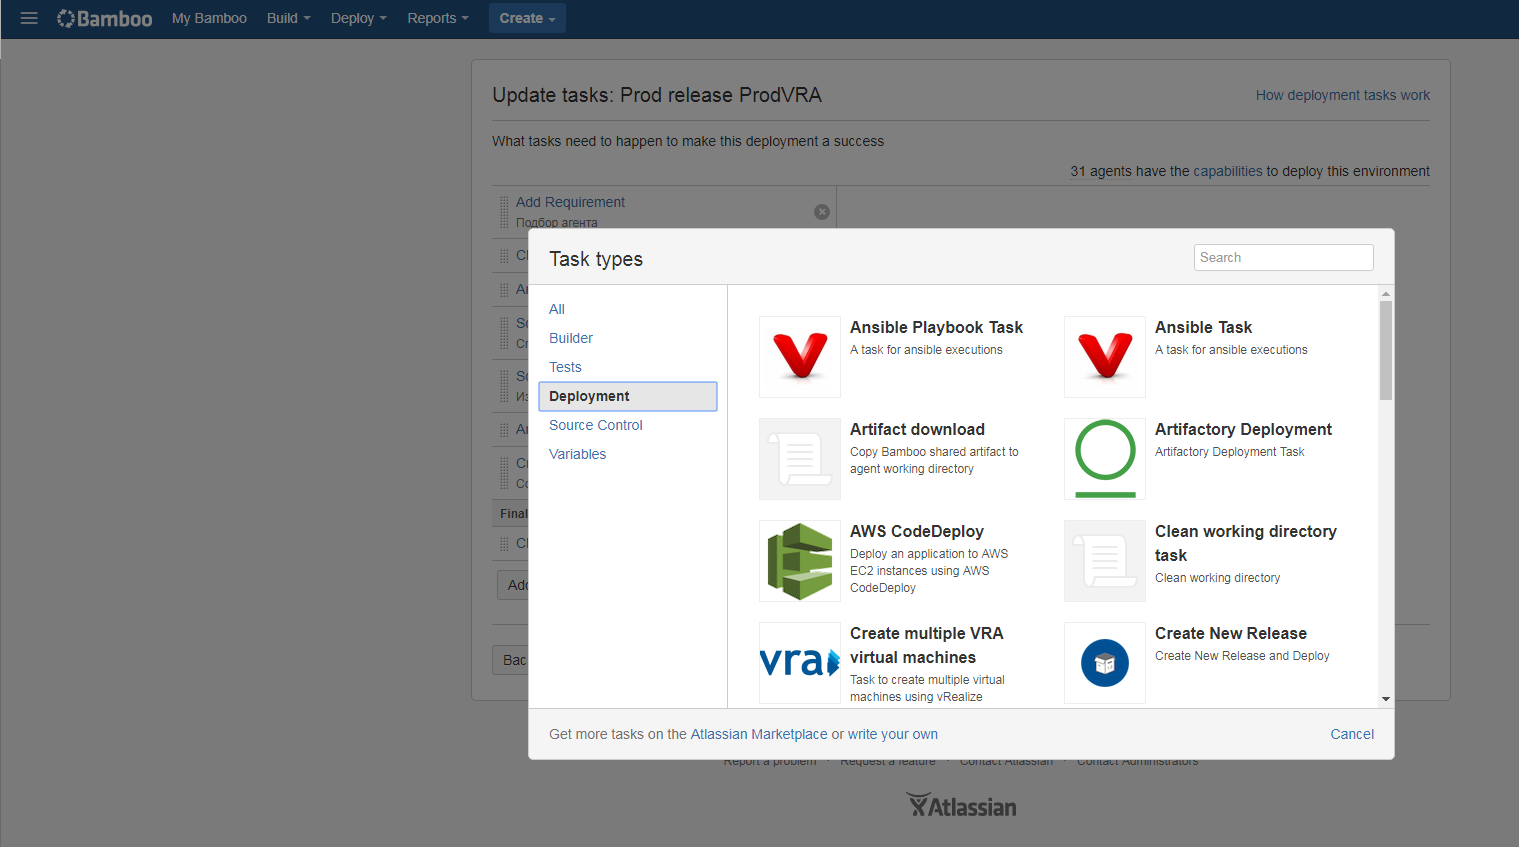The height and width of the screenshot is (847, 1519).
Task: Click the drag handle of Add Requirement task
Action: coord(504,212)
